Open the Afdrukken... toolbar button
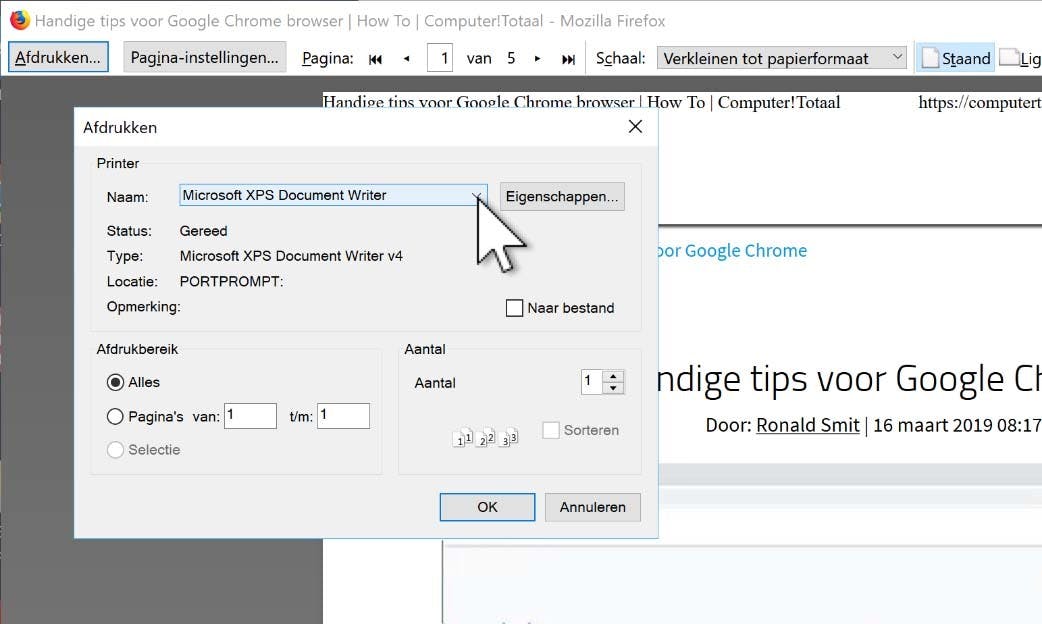1042x624 pixels. coord(58,57)
